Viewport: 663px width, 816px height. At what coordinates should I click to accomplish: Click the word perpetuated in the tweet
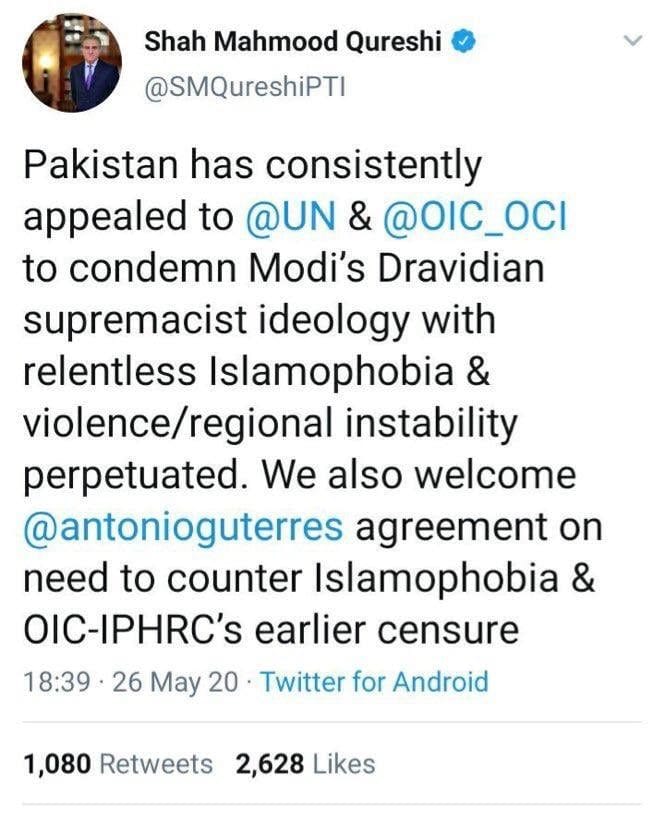pos(135,475)
